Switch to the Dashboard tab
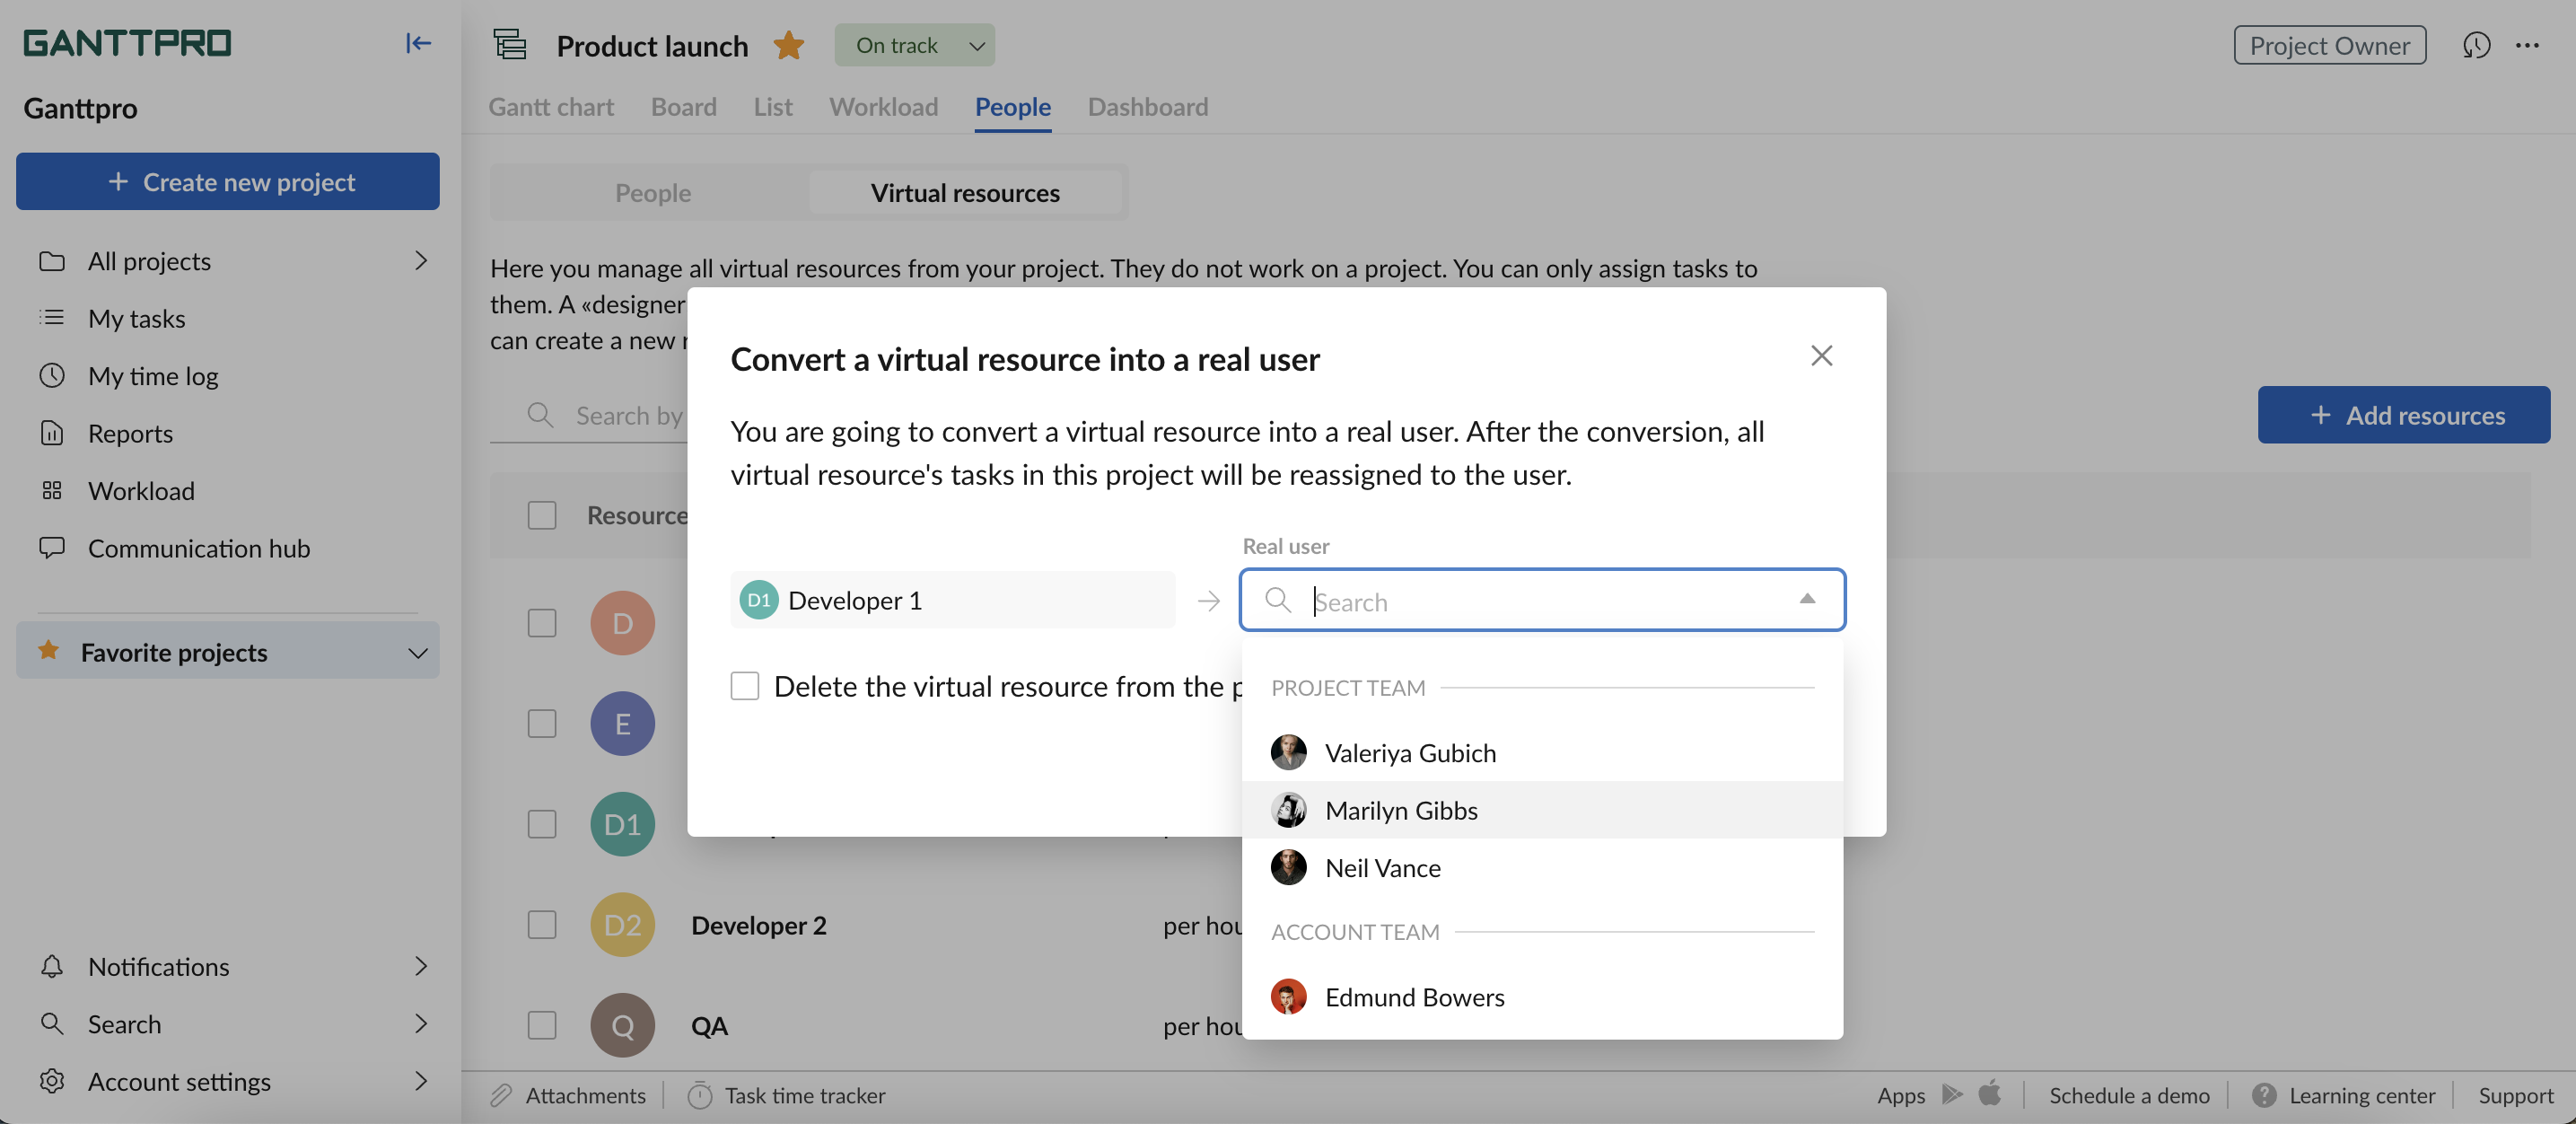The height and width of the screenshot is (1124, 2576). 1147,107
